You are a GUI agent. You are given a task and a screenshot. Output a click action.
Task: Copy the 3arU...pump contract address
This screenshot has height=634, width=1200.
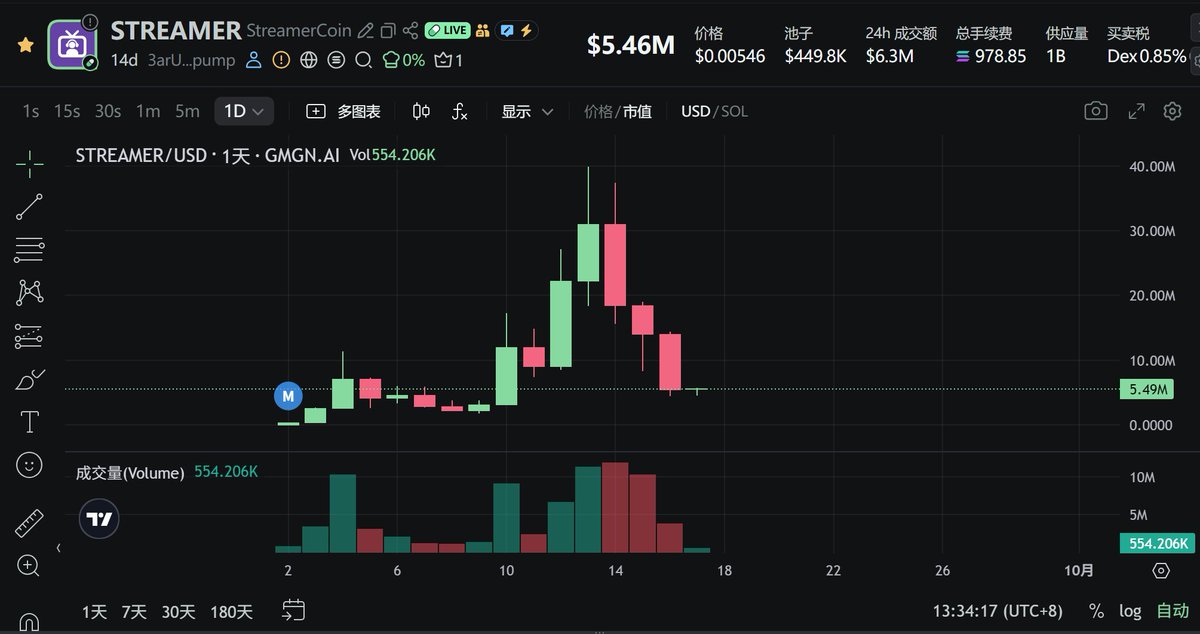tap(191, 60)
